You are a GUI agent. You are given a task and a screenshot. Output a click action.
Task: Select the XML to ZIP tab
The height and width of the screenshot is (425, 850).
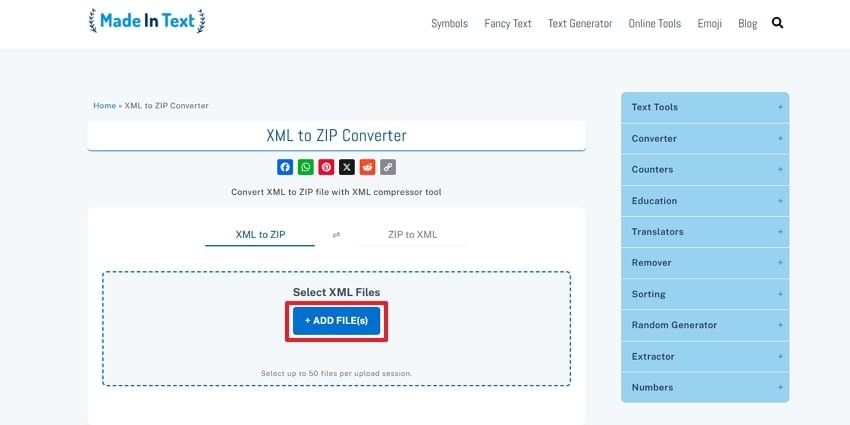[260, 235]
